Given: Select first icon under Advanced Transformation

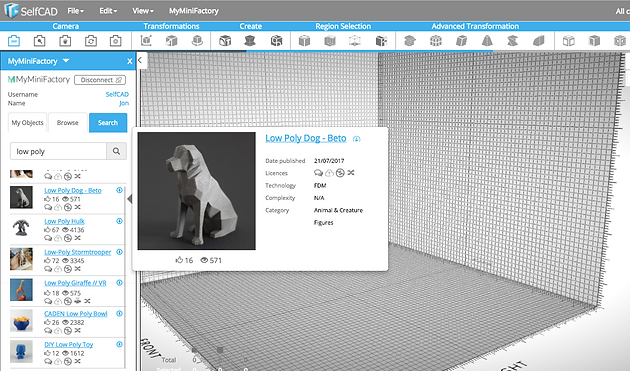Looking at the screenshot, I should [x=409, y=41].
